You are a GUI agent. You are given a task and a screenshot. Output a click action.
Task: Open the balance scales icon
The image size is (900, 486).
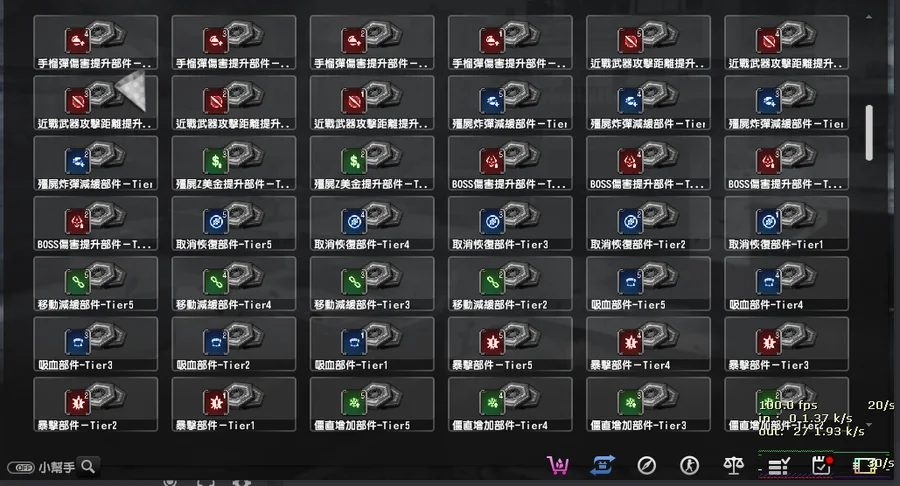(x=734, y=465)
